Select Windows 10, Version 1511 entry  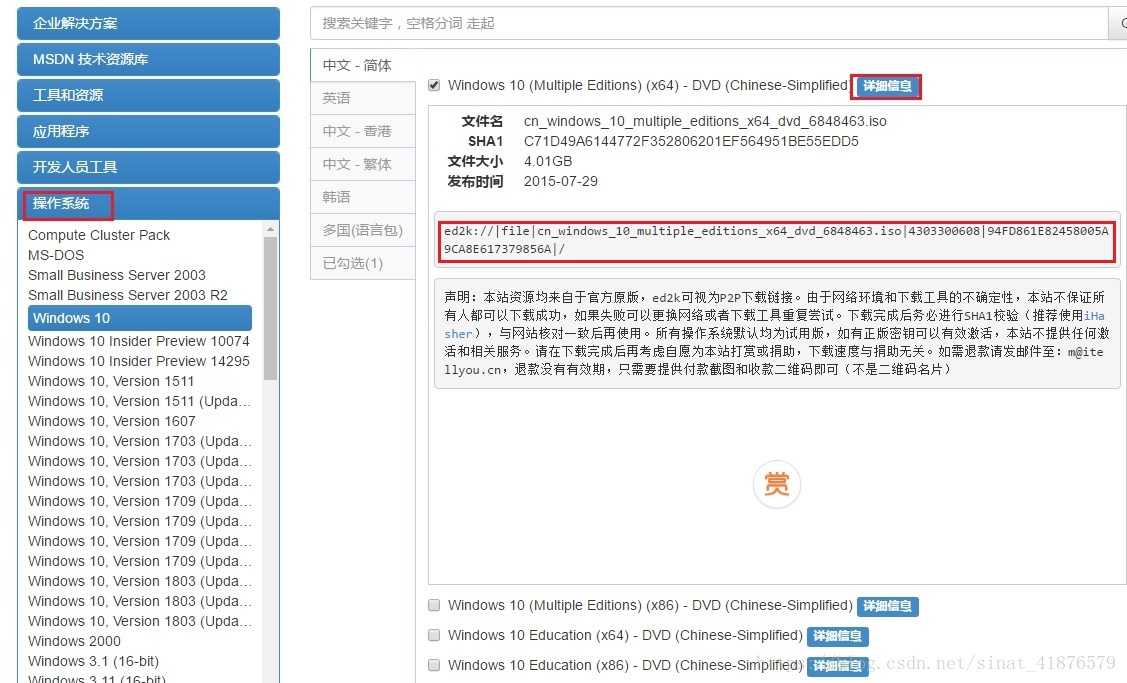[111, 381]
